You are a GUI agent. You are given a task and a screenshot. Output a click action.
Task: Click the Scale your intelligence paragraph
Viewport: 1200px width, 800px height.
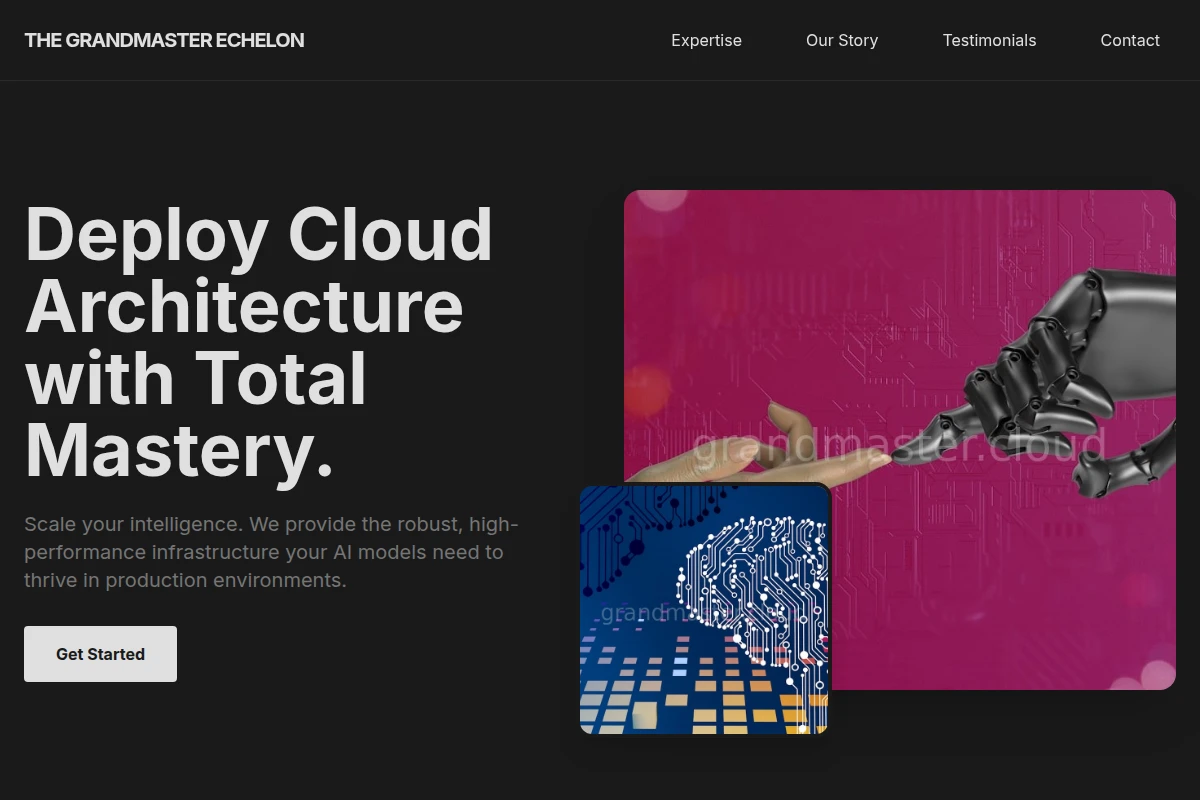[x=272, y=552]
